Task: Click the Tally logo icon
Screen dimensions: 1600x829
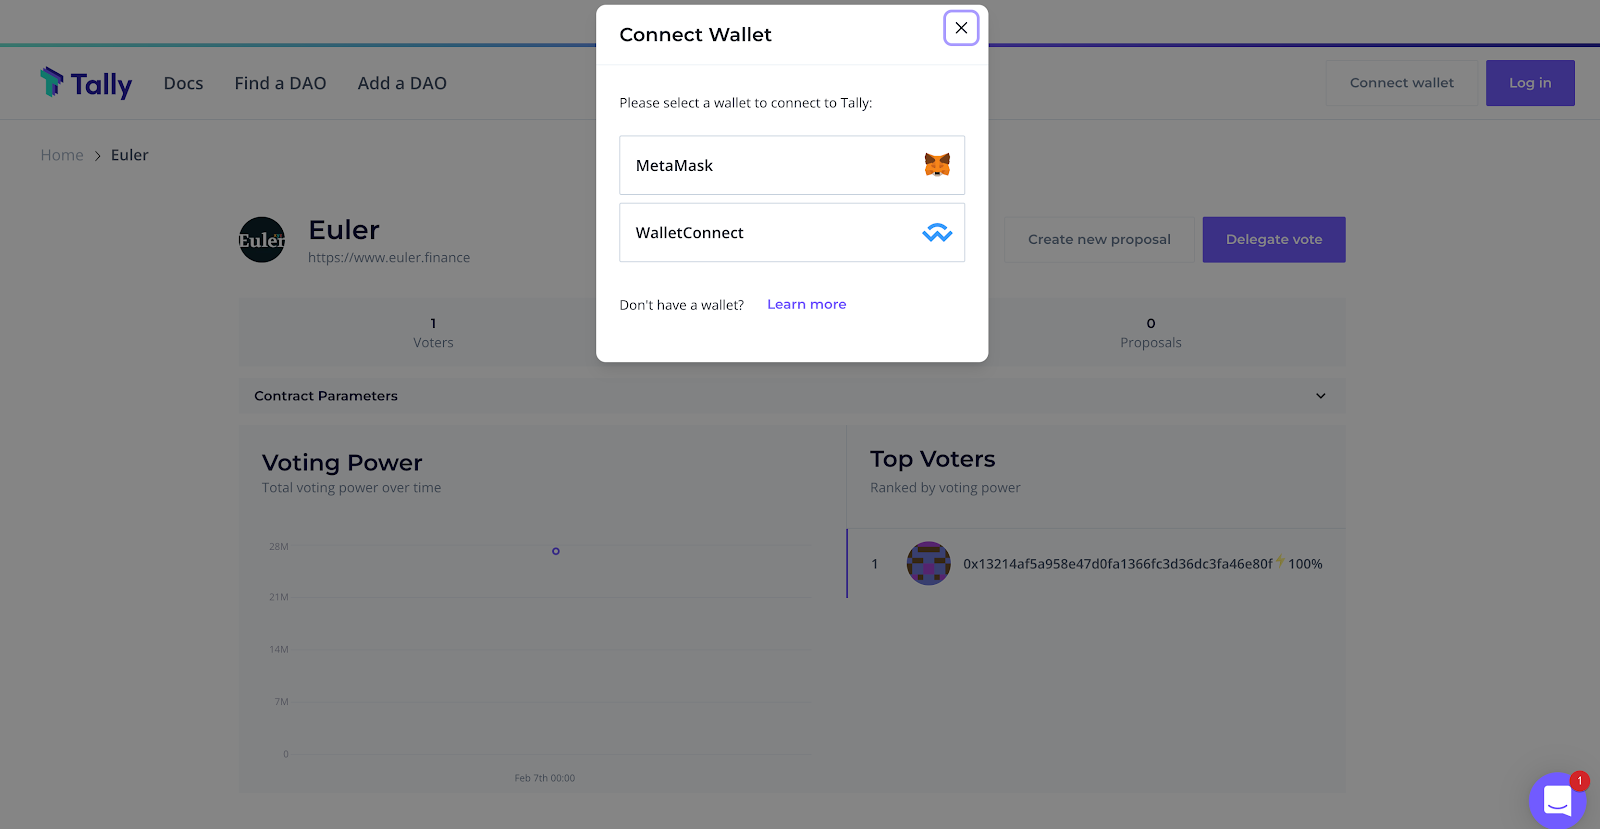Action: (51, 82)
